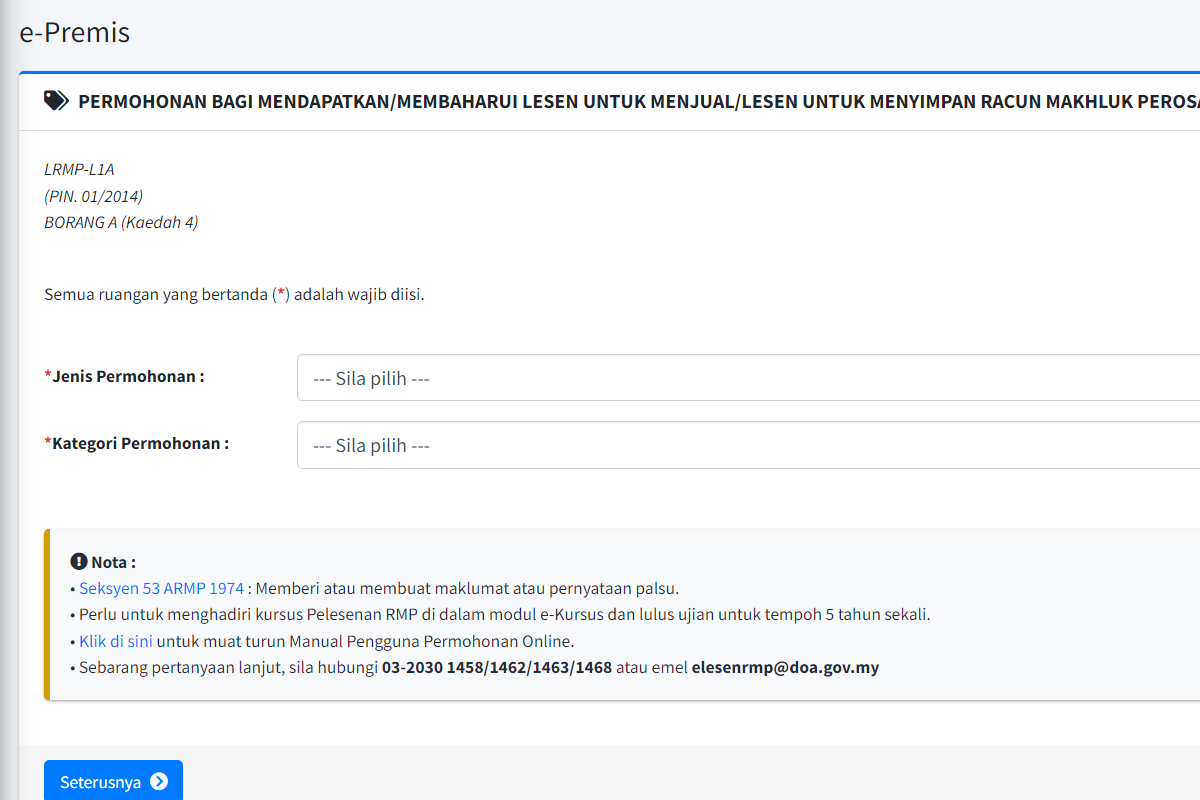Viewport: 1200px width, 800px height.
Task: Click the exclamation icon next to Nota
Action: (x=79, y=561)
